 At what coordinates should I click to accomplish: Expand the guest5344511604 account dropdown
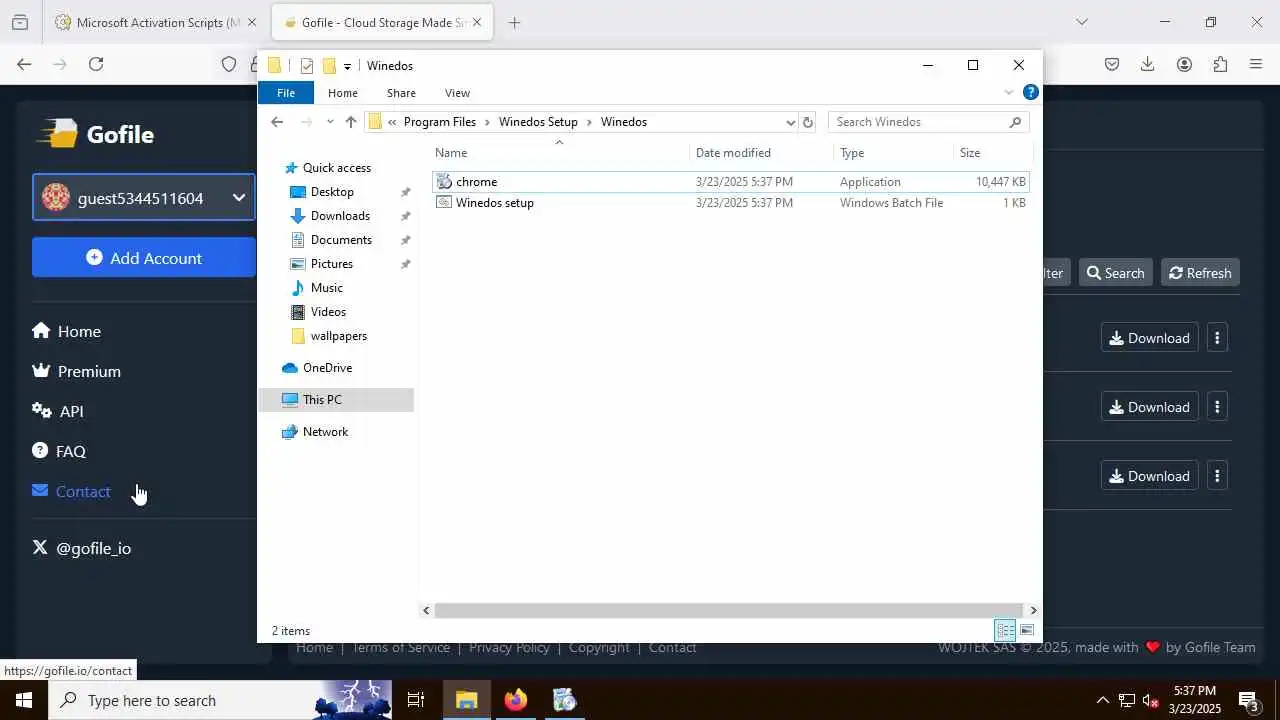coord(144,198)
